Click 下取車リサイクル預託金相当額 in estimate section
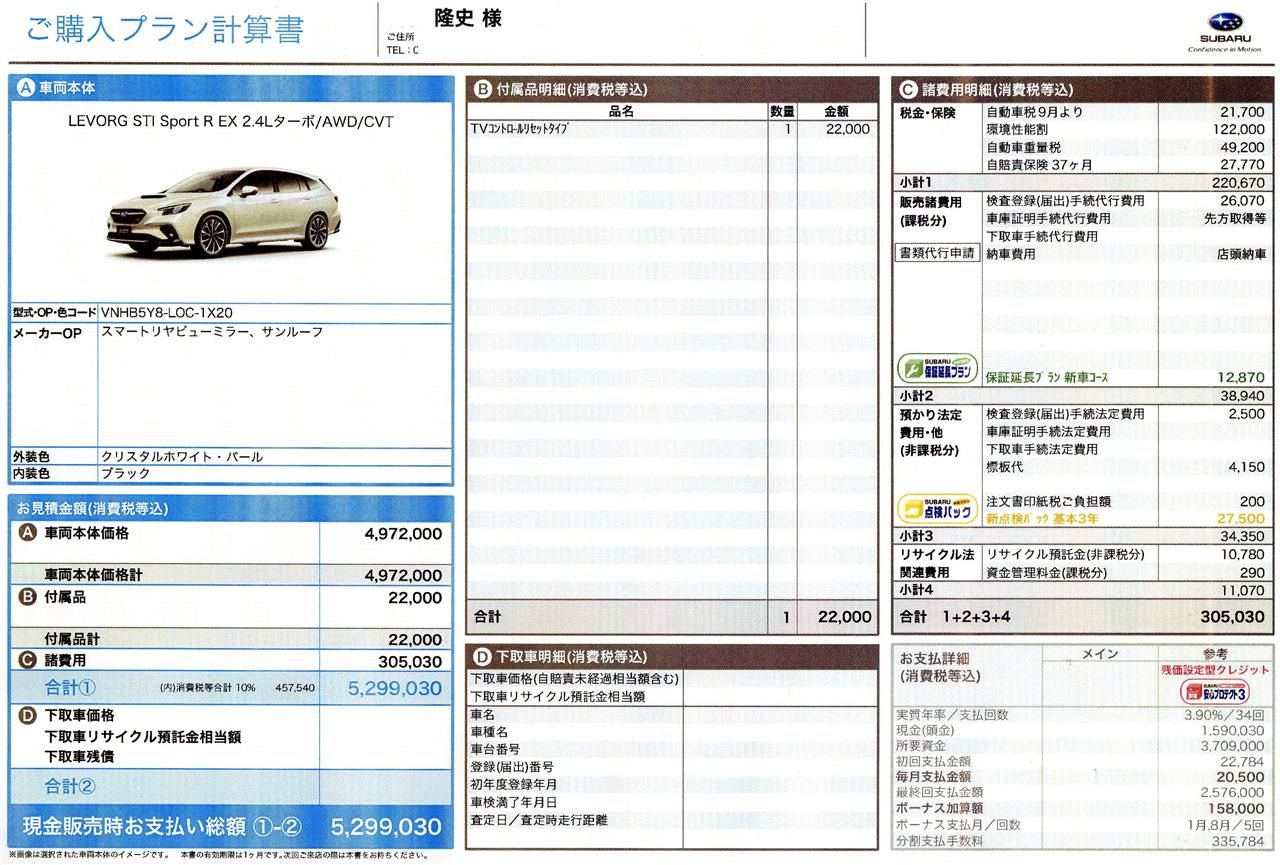1280x865 pixels. point(143,736)
